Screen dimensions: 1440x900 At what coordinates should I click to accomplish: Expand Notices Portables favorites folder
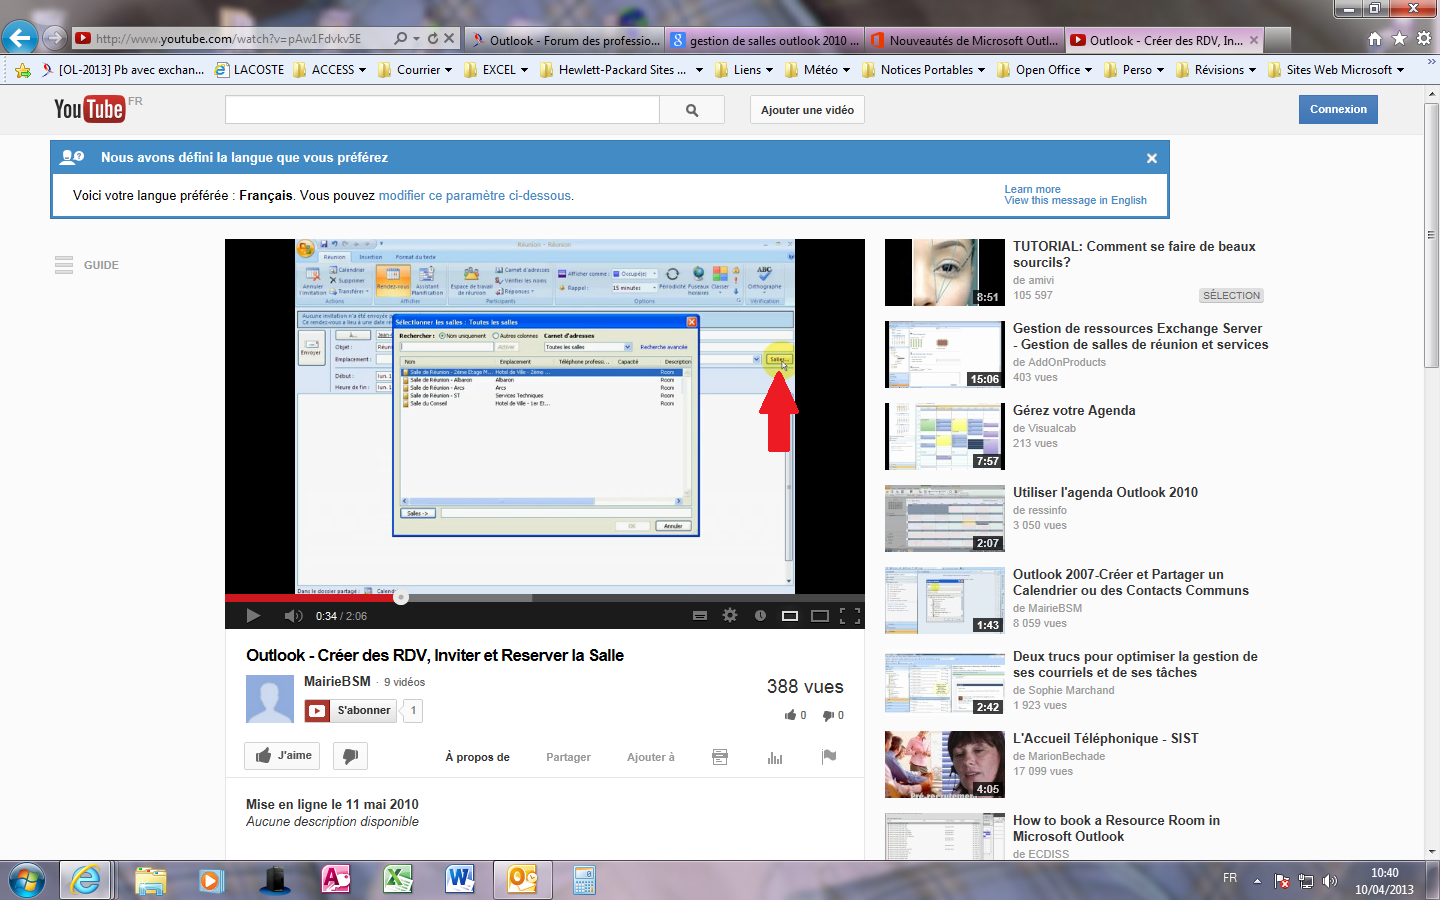pos(923,70)
